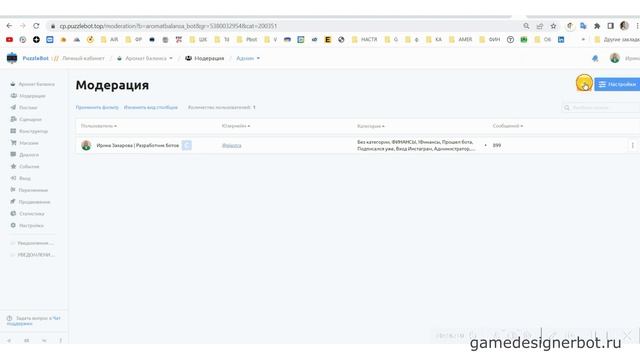Viewport: 640px width, 360px height.
Task: Open the Админ breadcrumb dropdown
Action: click(x=248, y=58)
